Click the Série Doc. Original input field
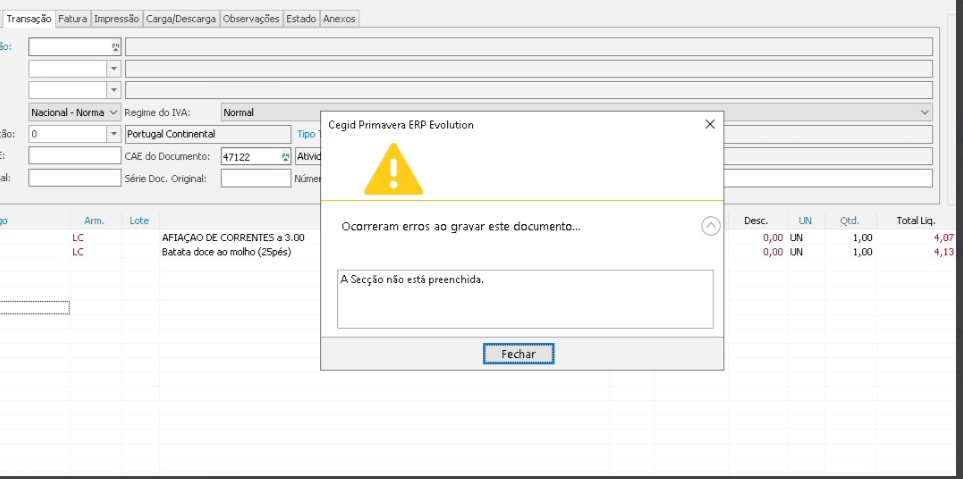Screen dimensions: 963x479 pos(255,178)
